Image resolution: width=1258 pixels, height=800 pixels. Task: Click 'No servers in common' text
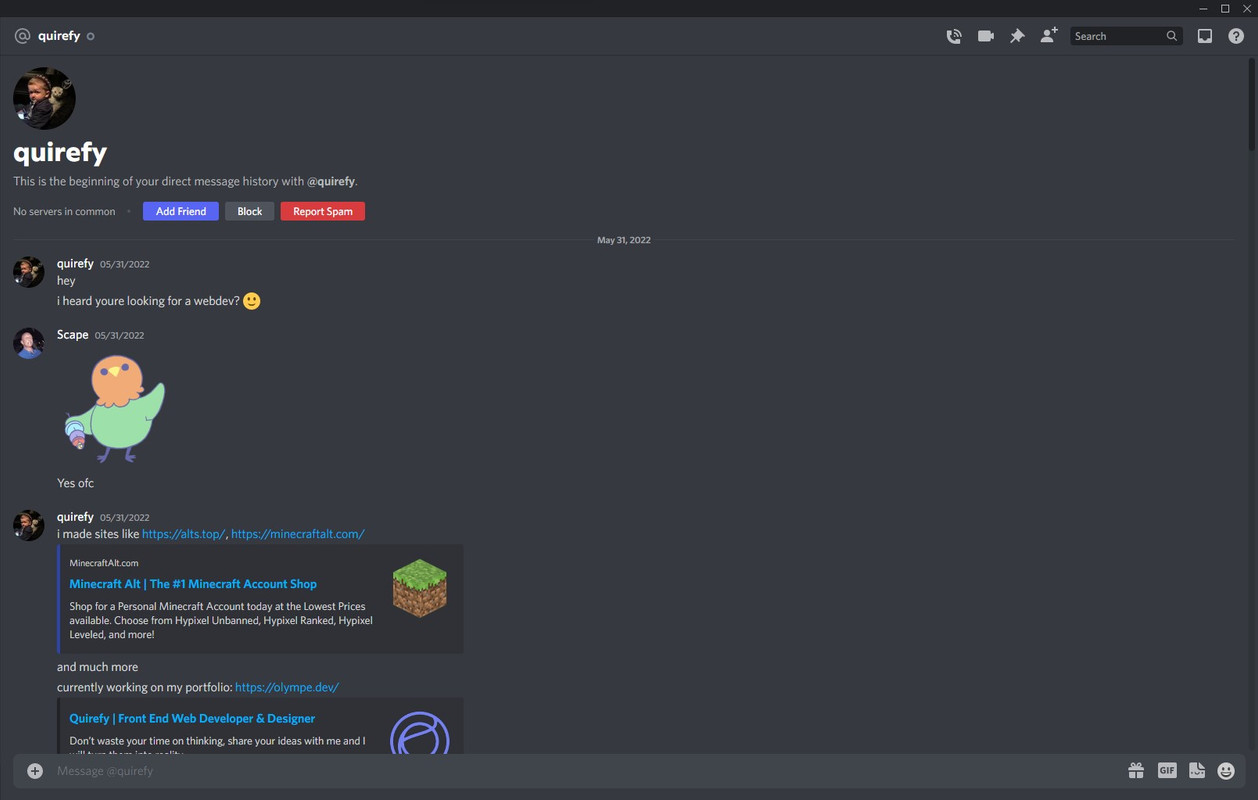(x=64, y=211)
